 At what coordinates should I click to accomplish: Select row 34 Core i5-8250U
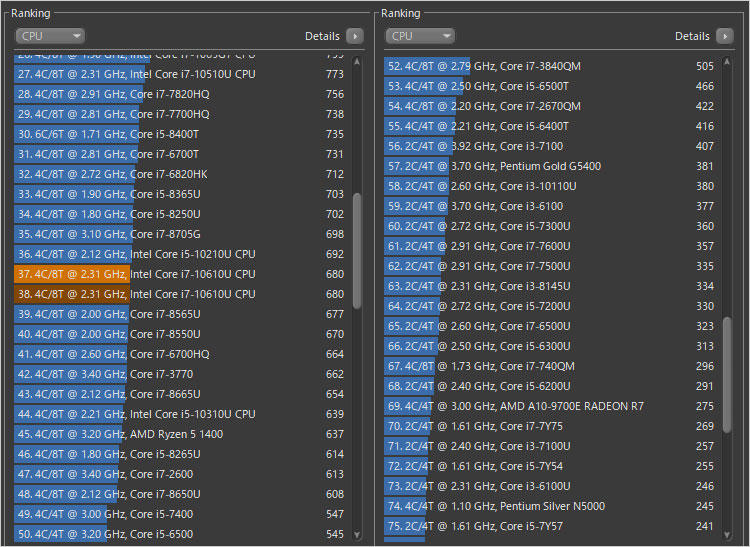[x=182, y=214]
